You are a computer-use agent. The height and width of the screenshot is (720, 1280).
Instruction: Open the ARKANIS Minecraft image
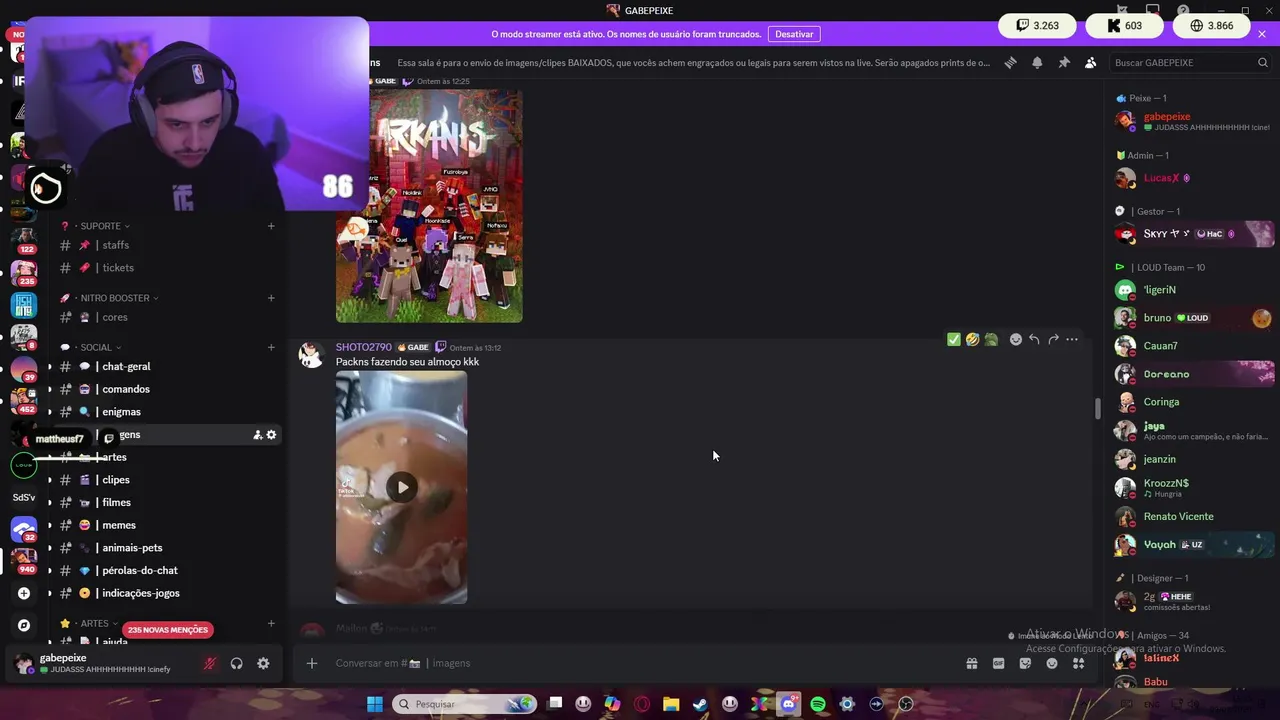point(429,206)
